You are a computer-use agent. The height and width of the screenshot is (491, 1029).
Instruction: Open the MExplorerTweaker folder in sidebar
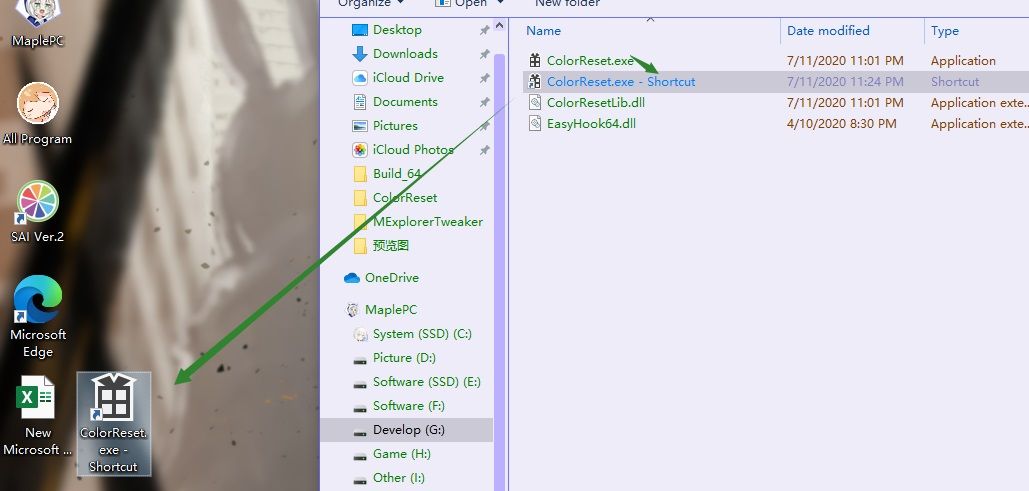pos(428,222)
